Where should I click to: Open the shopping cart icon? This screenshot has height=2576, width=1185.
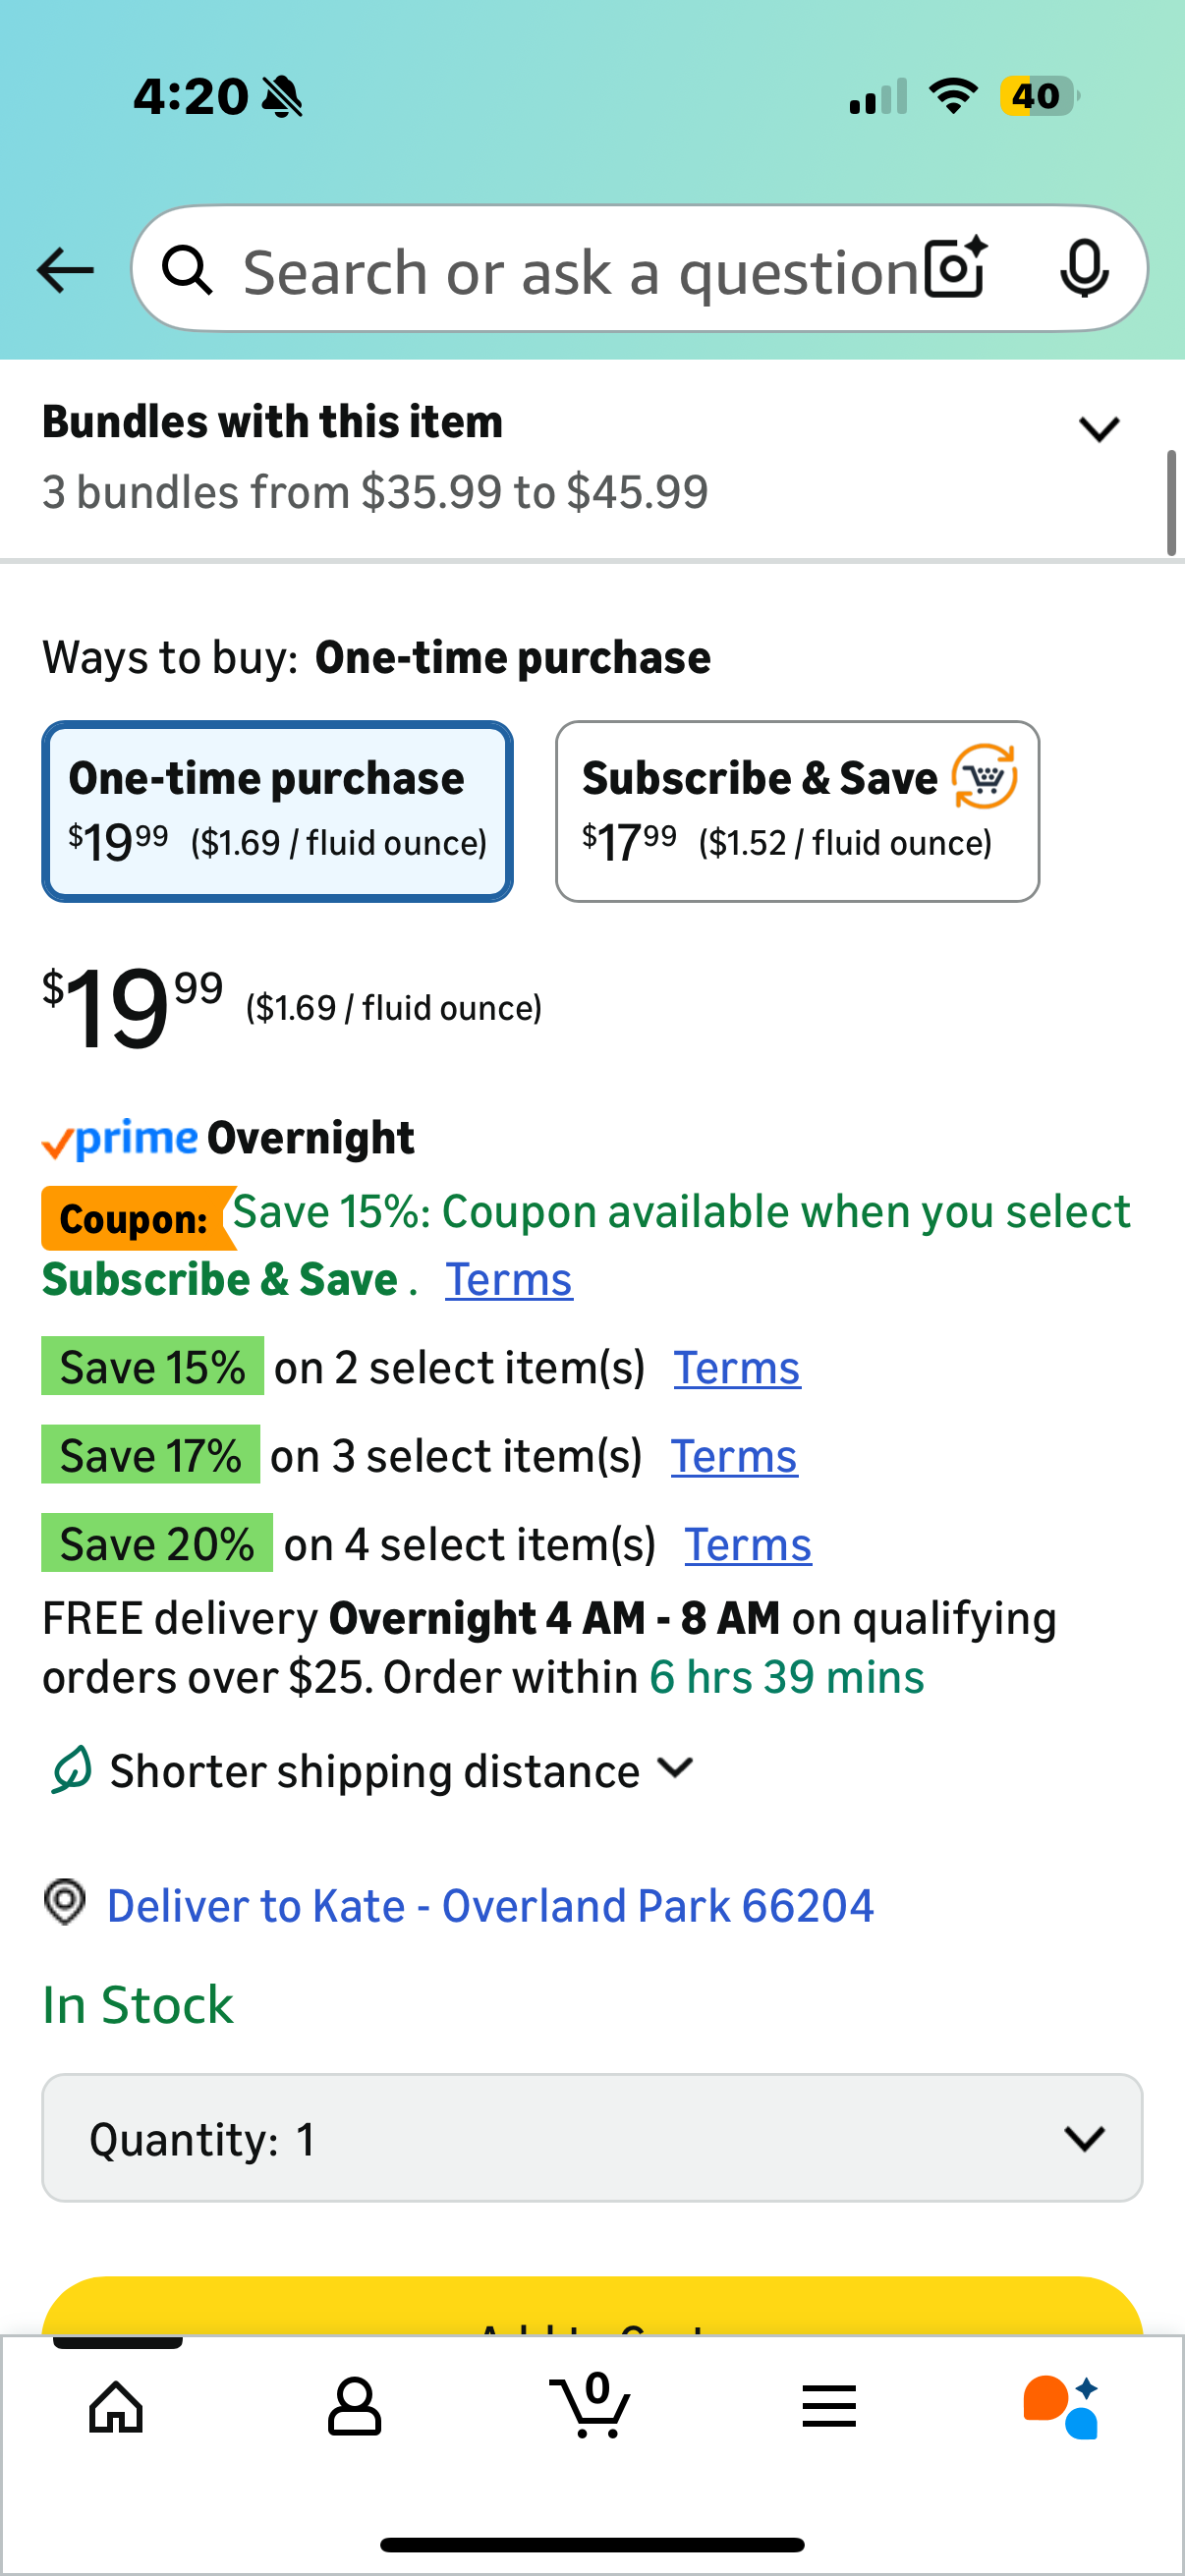click(591, 2404)
